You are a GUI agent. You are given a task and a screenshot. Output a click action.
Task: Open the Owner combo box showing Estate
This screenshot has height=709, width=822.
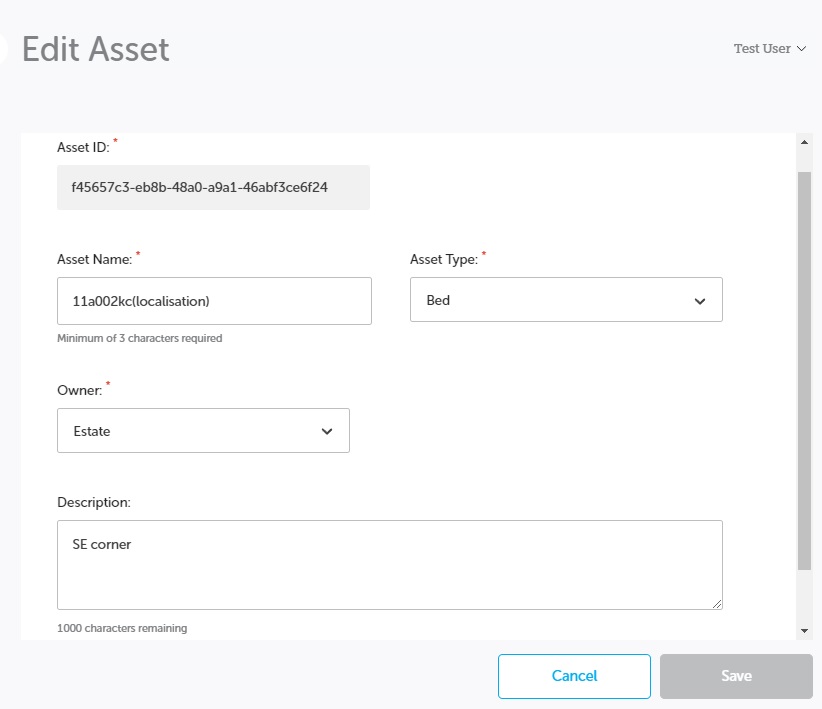tap(203, 430)
